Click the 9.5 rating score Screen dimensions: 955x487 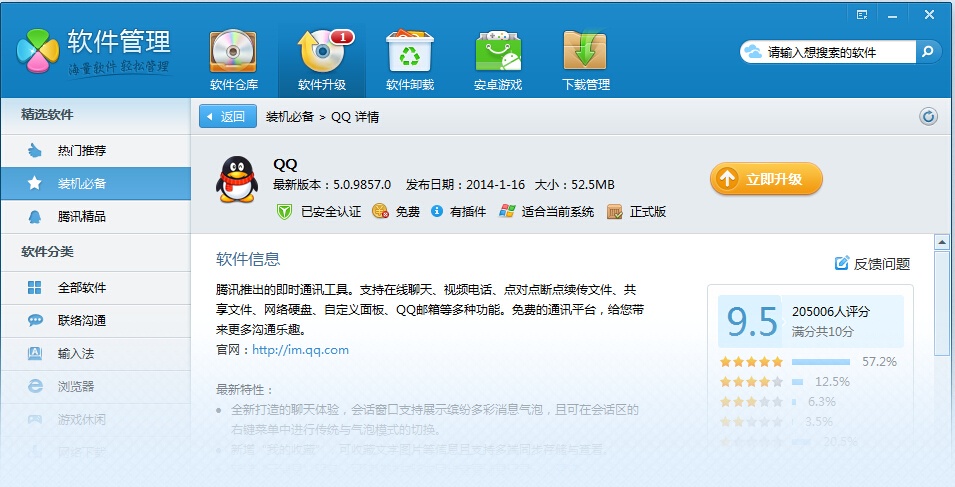coord(752,321)
